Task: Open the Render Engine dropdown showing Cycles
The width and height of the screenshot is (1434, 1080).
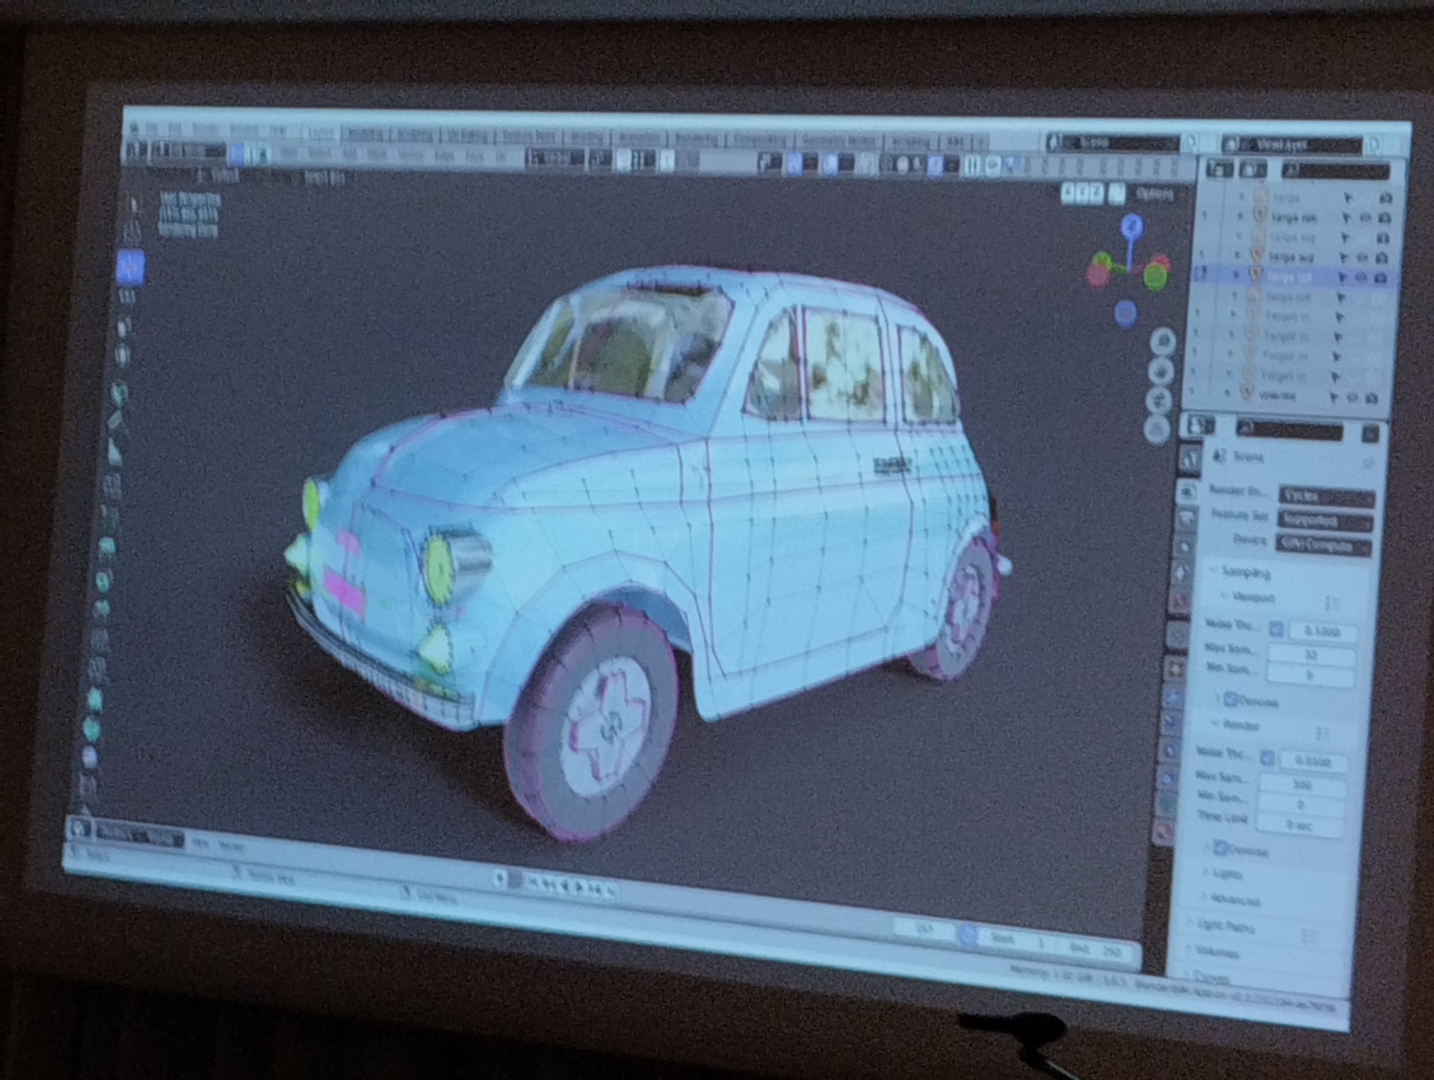Action: (x=1327, y=497)
